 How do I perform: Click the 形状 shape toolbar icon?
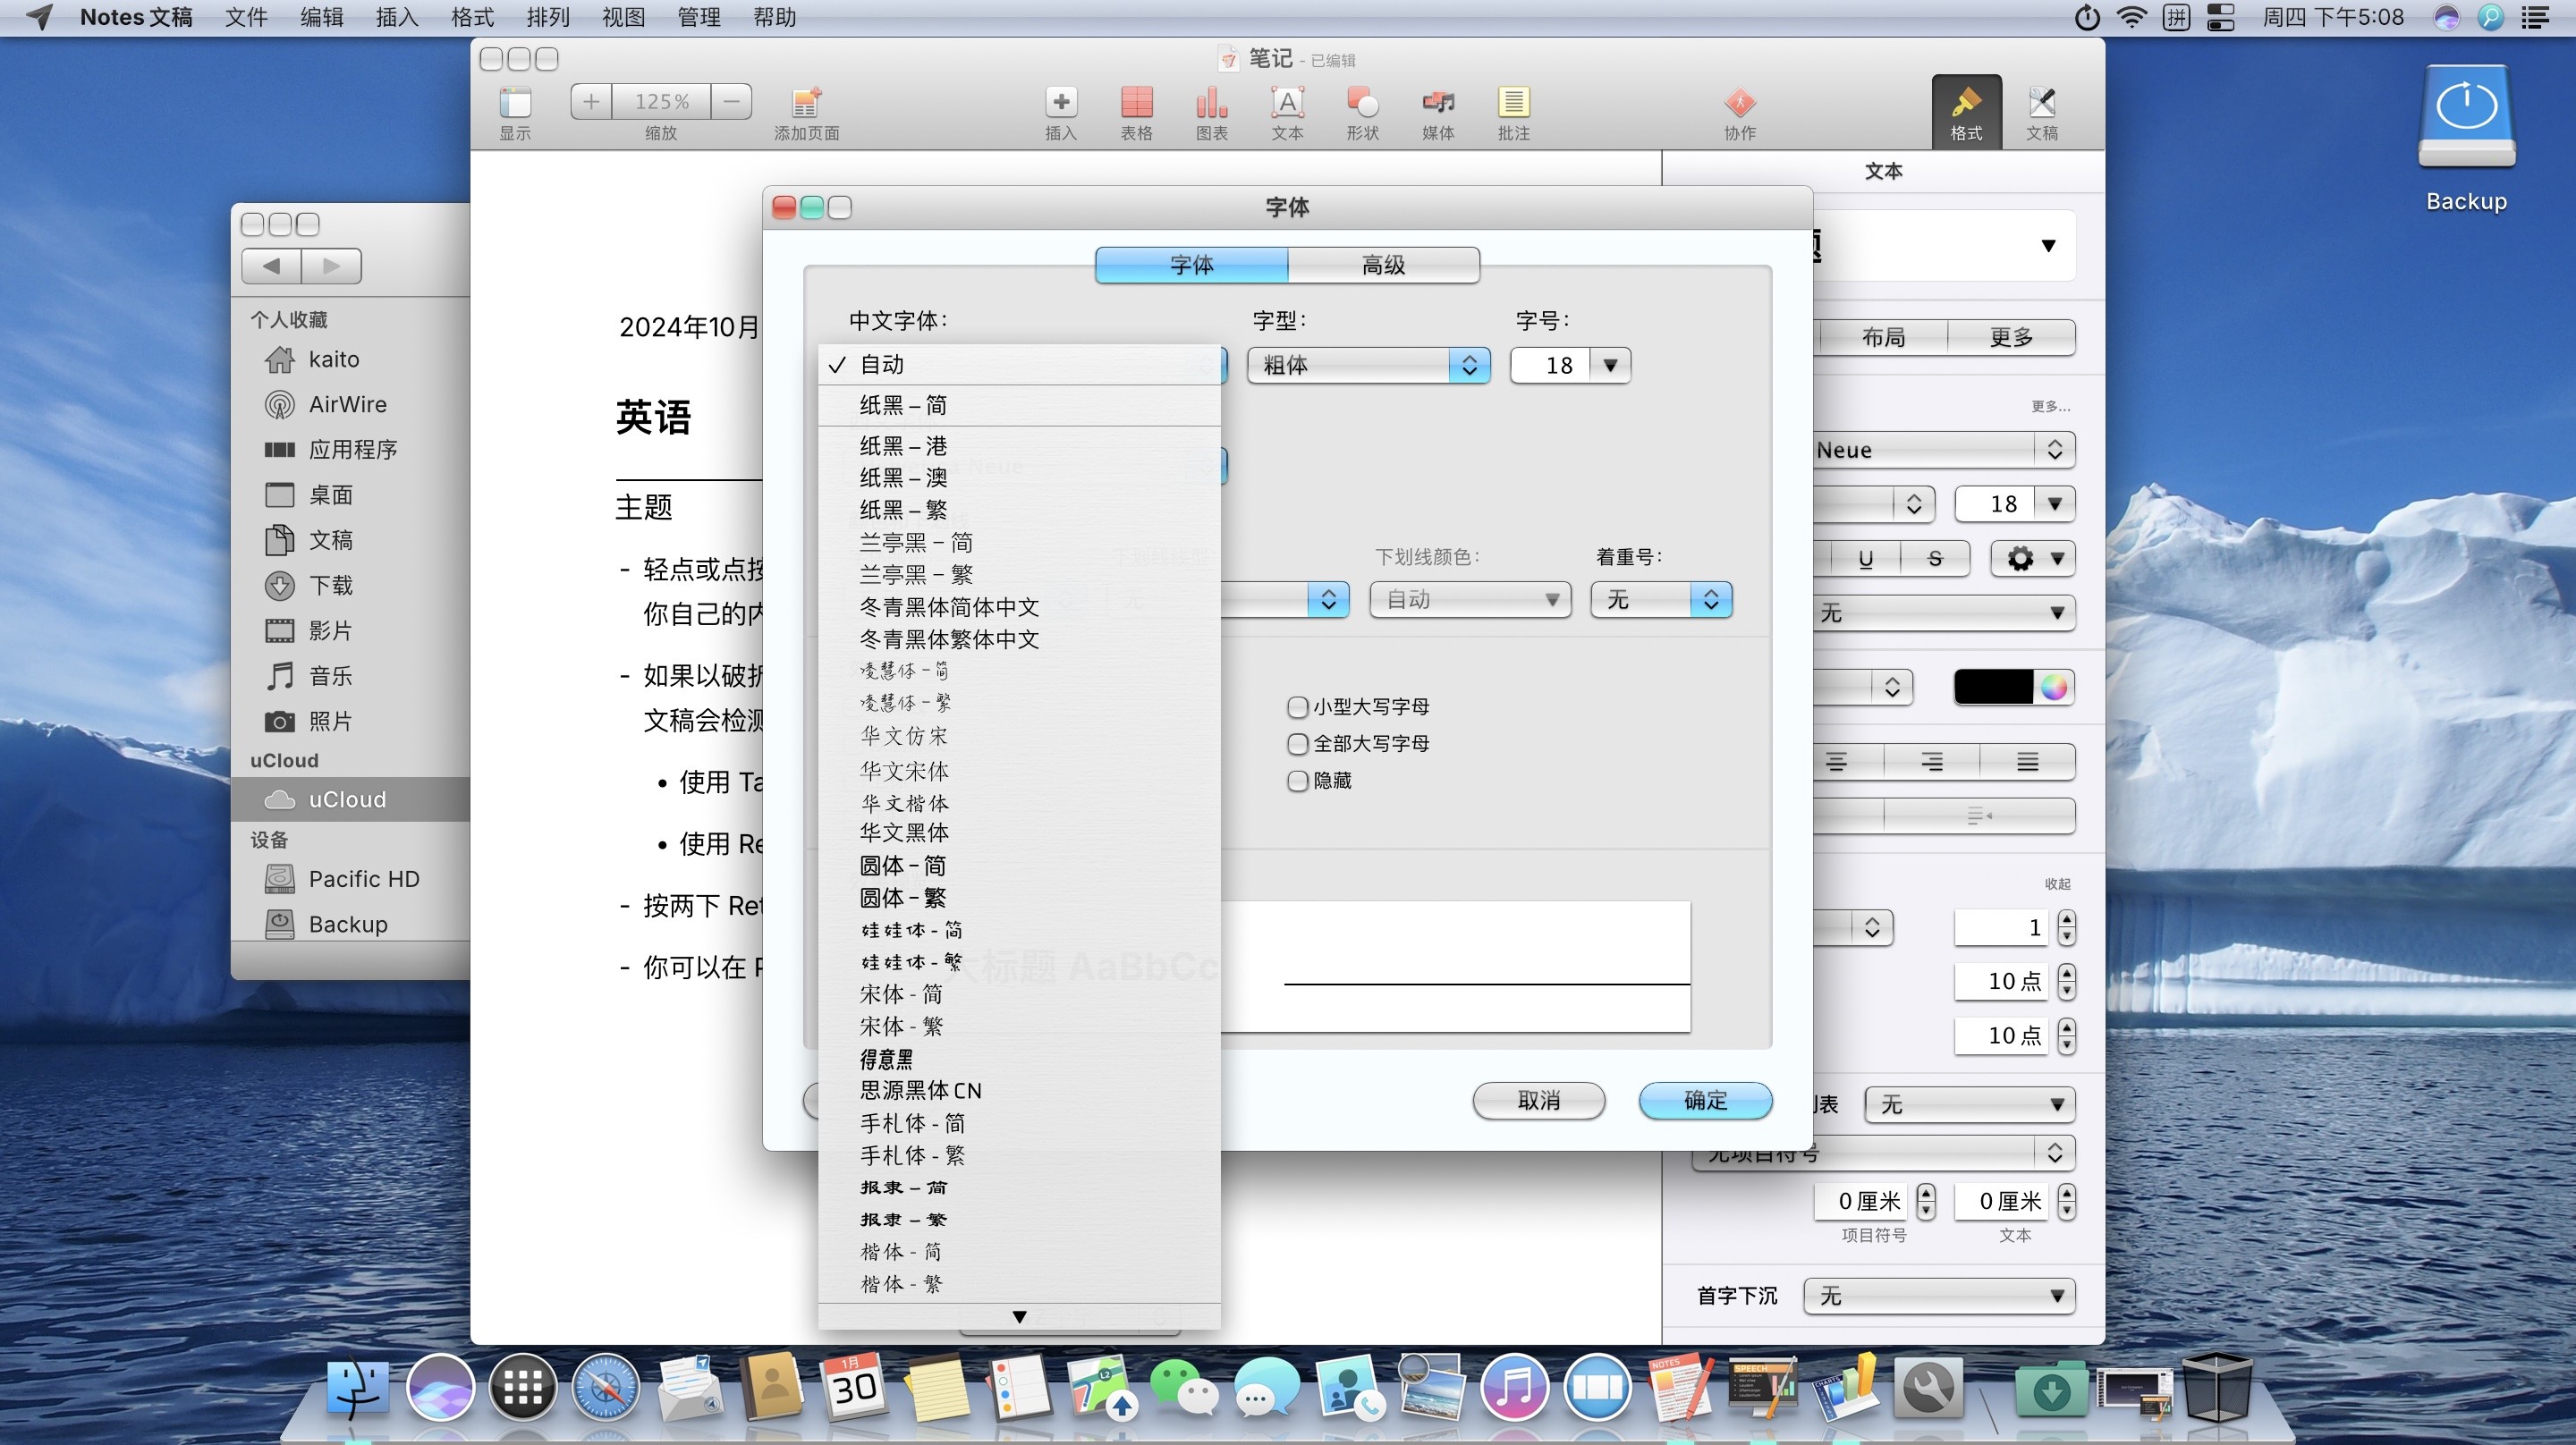point(1362,102)
